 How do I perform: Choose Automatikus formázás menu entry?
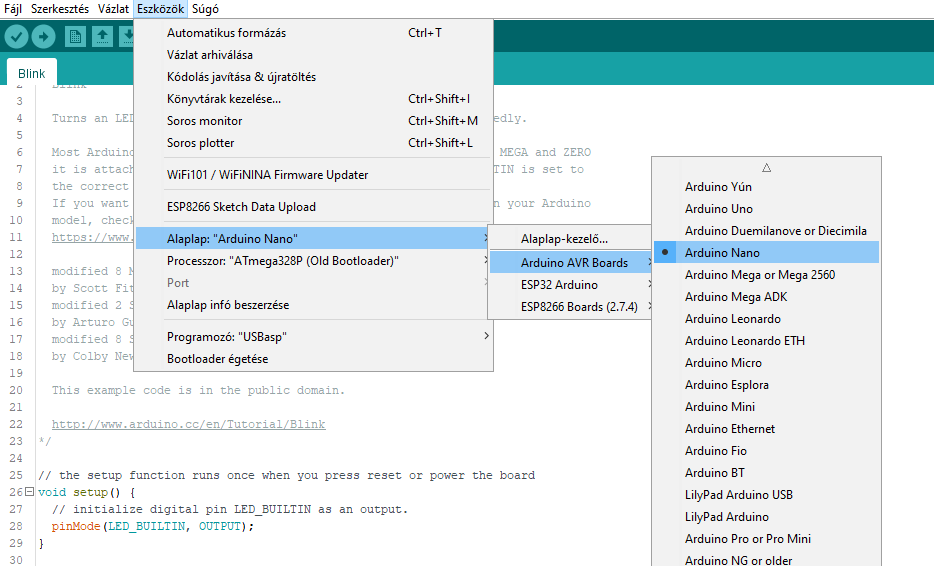[314, 33]
